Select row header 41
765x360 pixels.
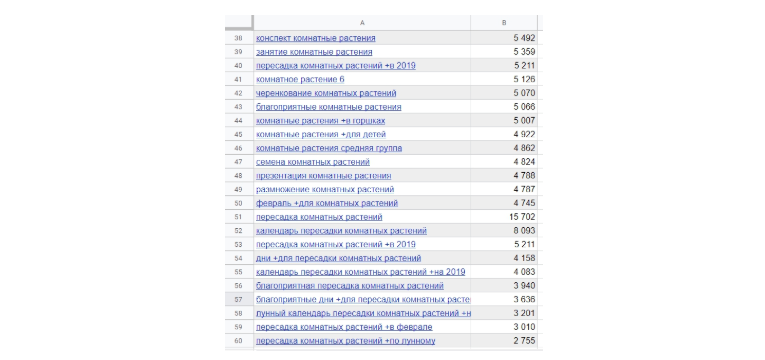(239, 79)
